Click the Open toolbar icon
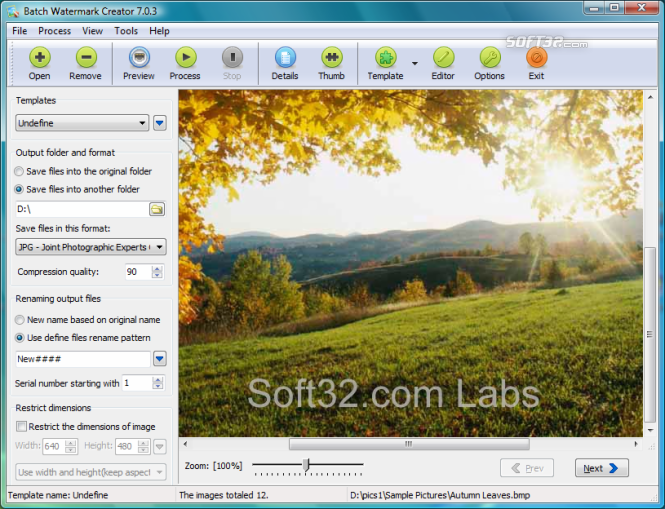 tap(39, 57)
